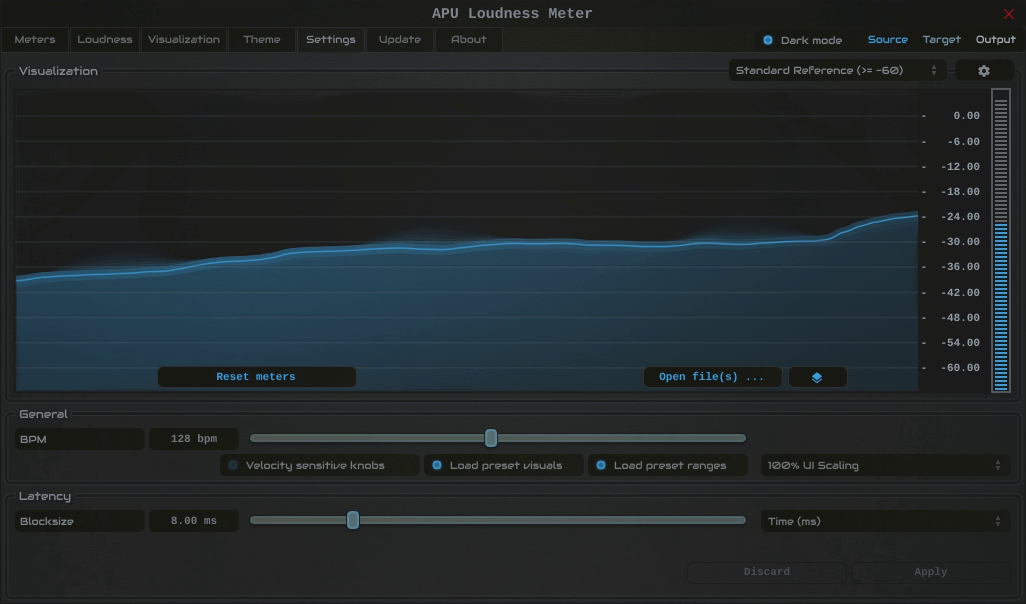Click the Blocksize slider handle

[x=353, y=520]
